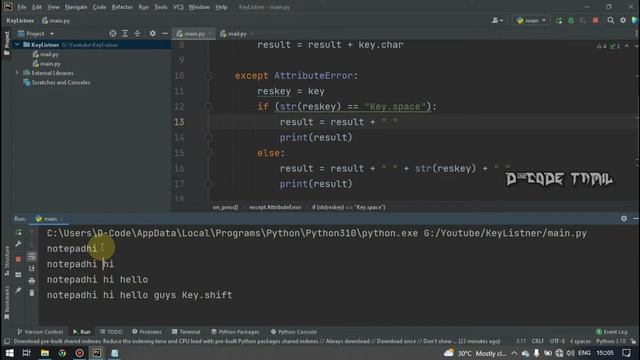Open the Edit menu
The width and height of the screenshot is (640, 360).
(37, 7)
